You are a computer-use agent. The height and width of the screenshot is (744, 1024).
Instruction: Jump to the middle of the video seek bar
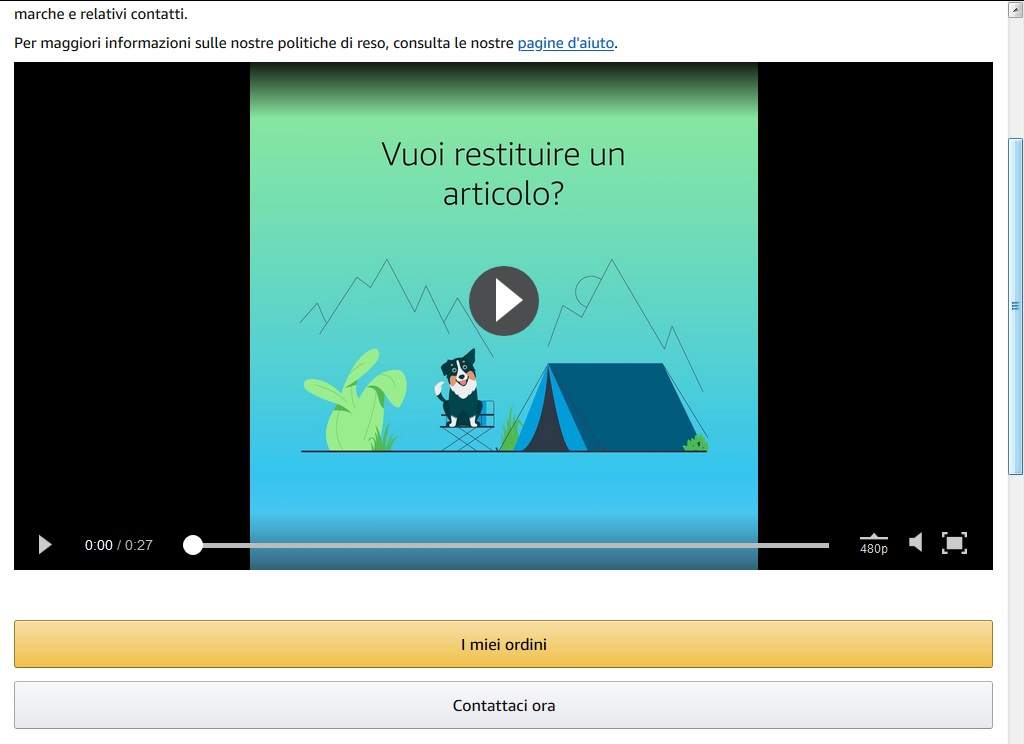[x=511, y=545]
